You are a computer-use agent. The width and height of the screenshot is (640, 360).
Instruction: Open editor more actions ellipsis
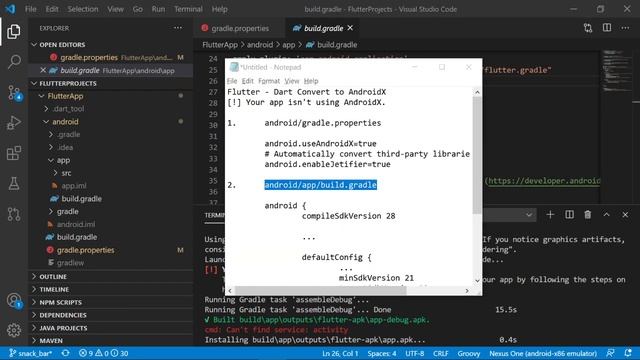[x=625, y=28]
